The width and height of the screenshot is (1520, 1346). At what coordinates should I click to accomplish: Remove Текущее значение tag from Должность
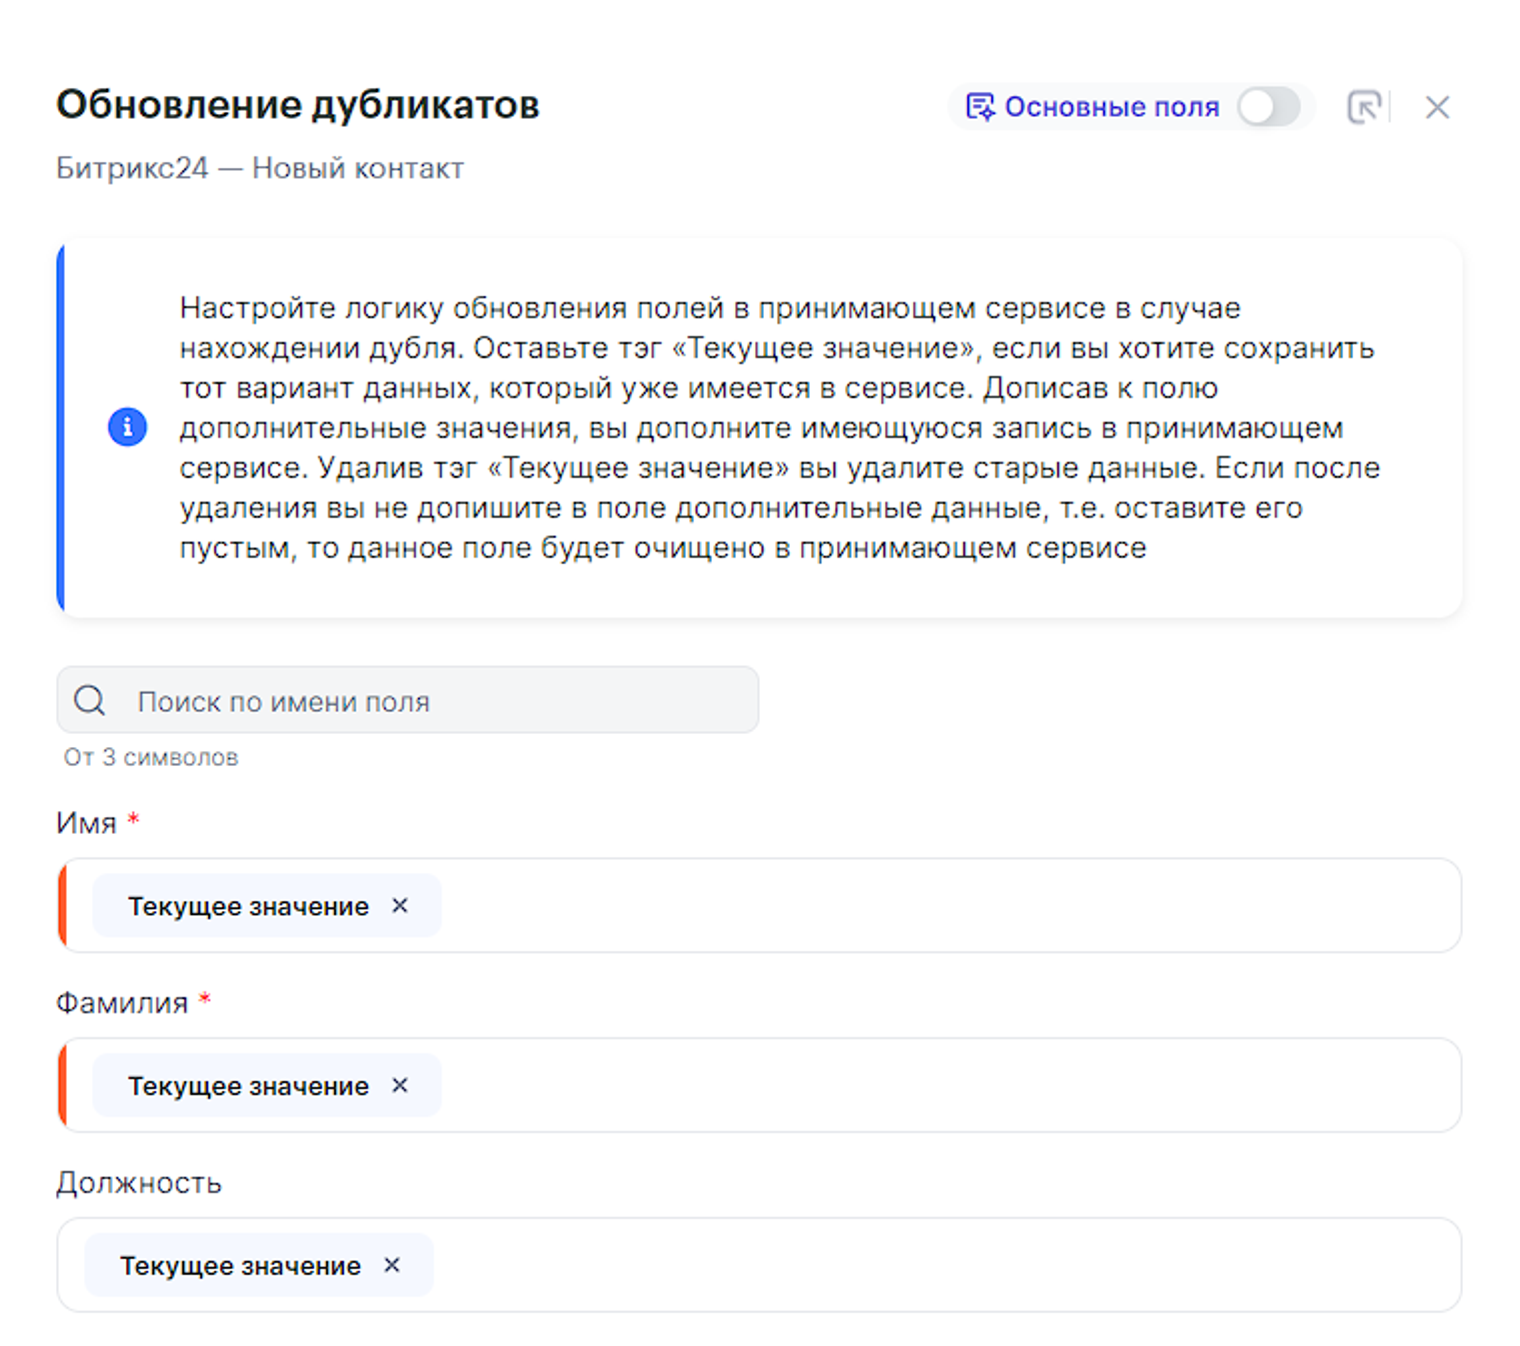click(x=392, y=1265)
